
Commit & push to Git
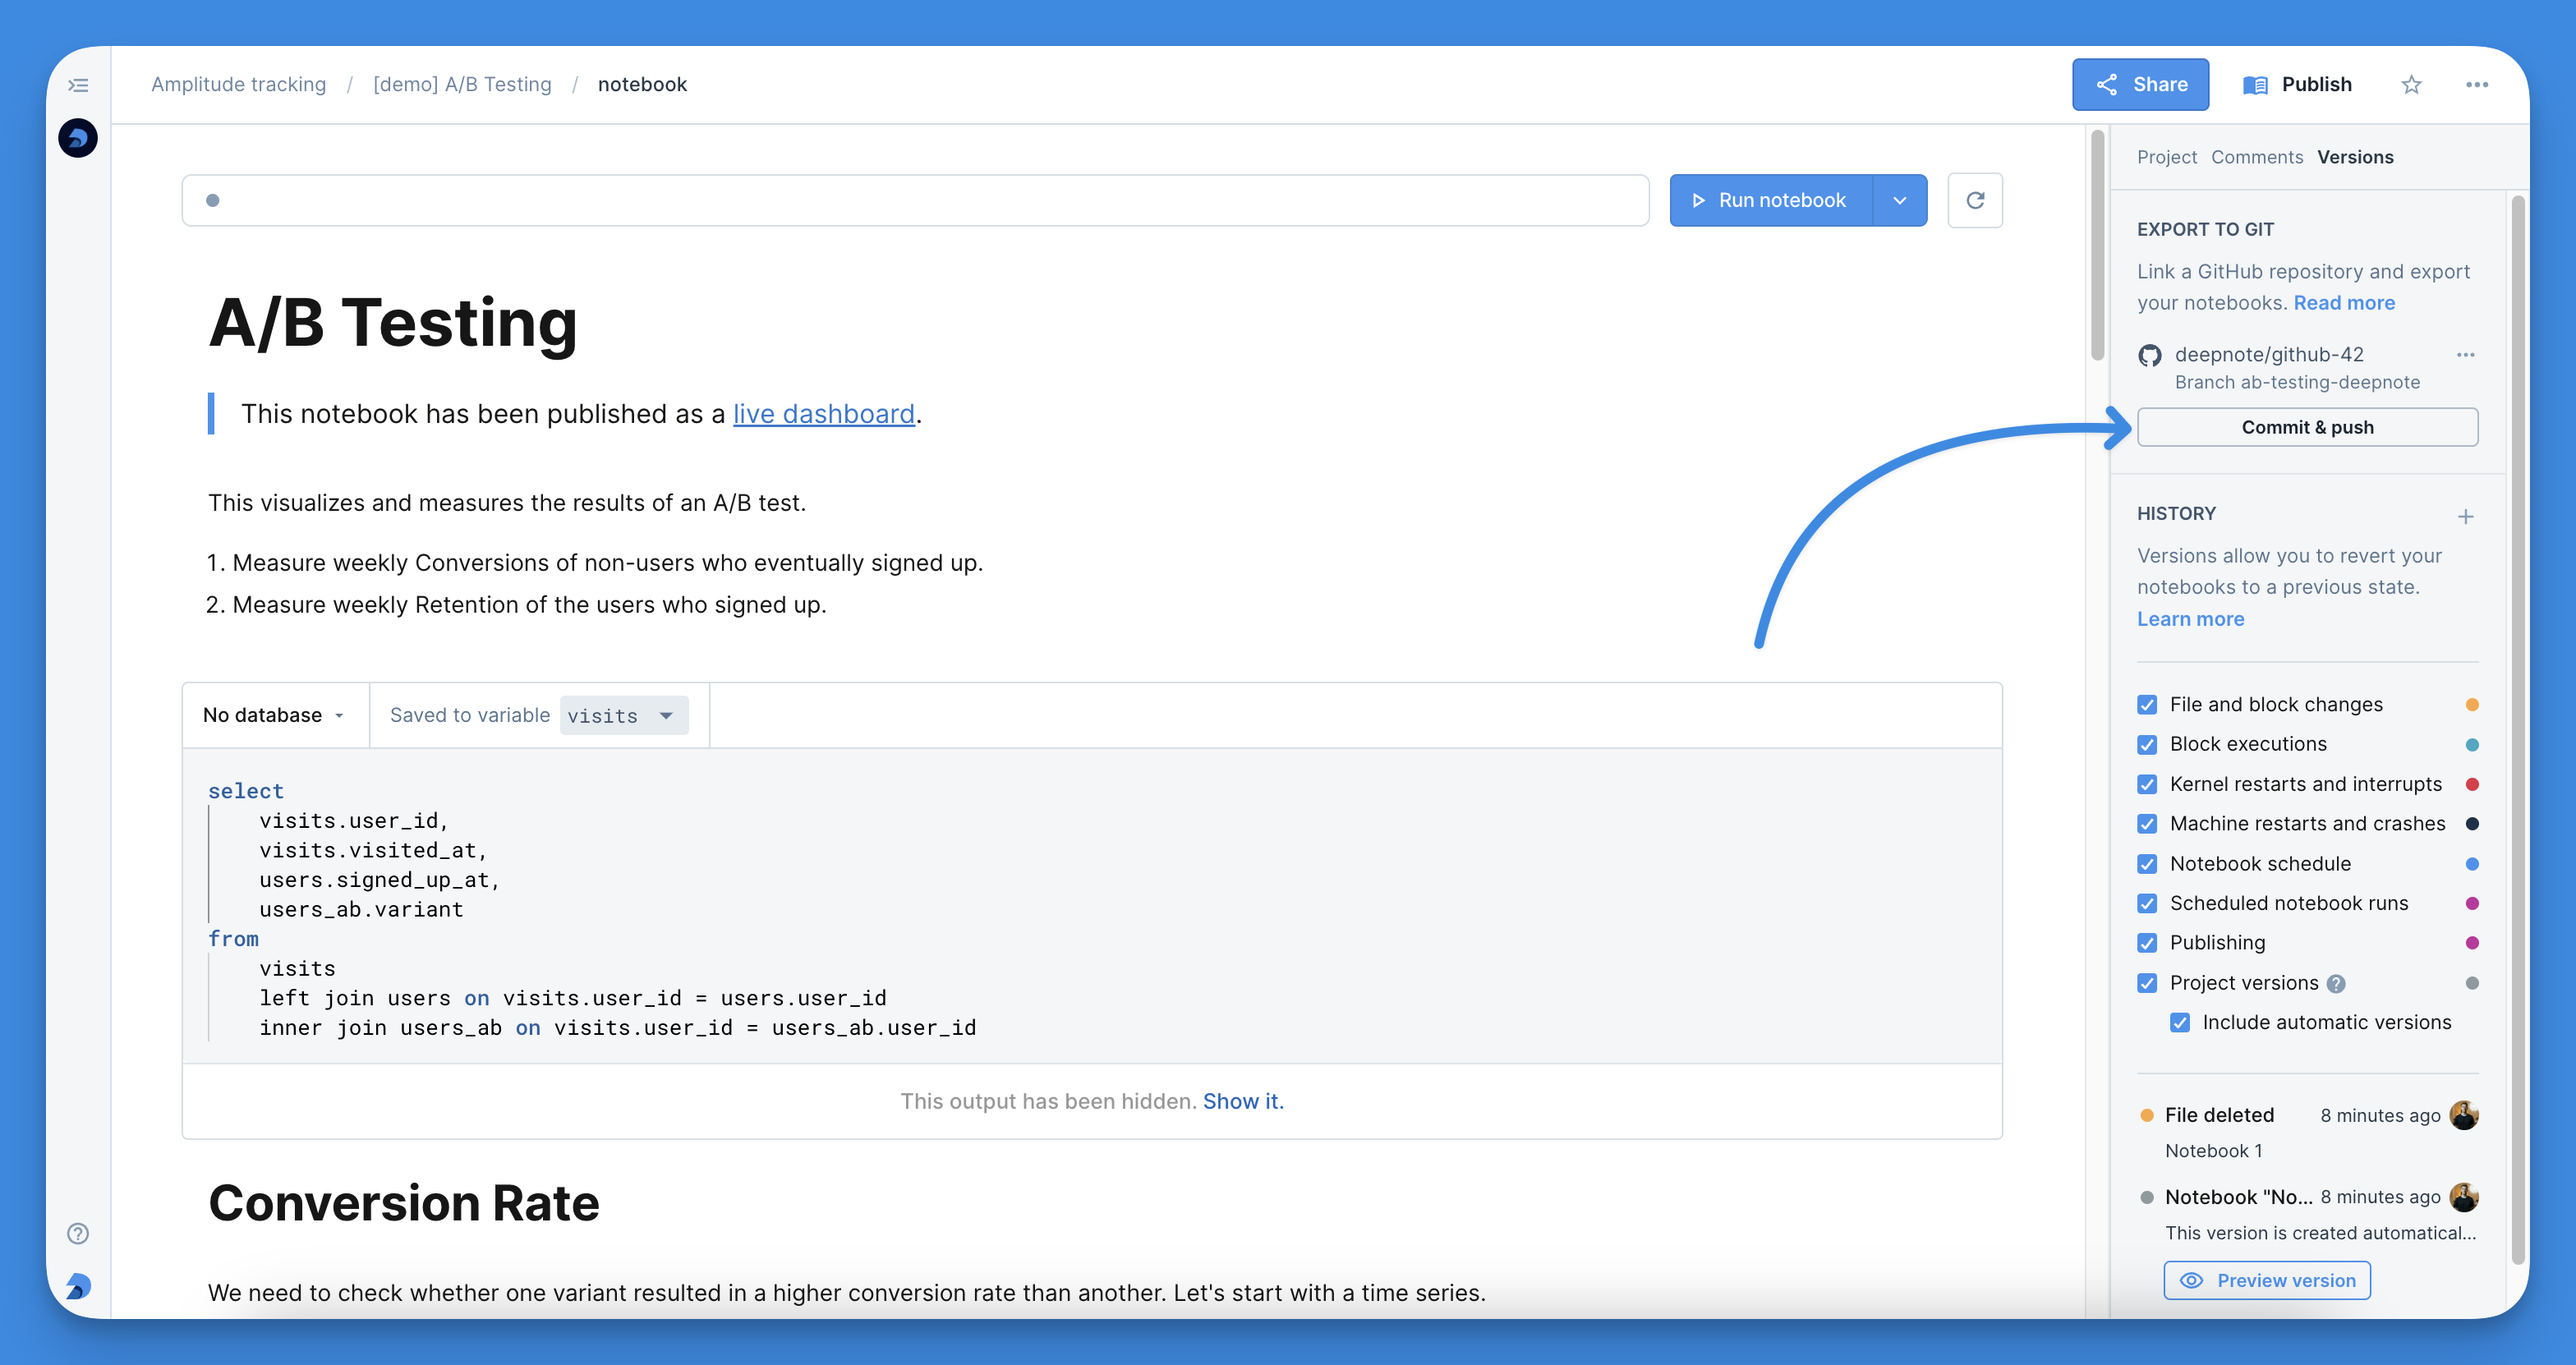tap(2307, 427)
